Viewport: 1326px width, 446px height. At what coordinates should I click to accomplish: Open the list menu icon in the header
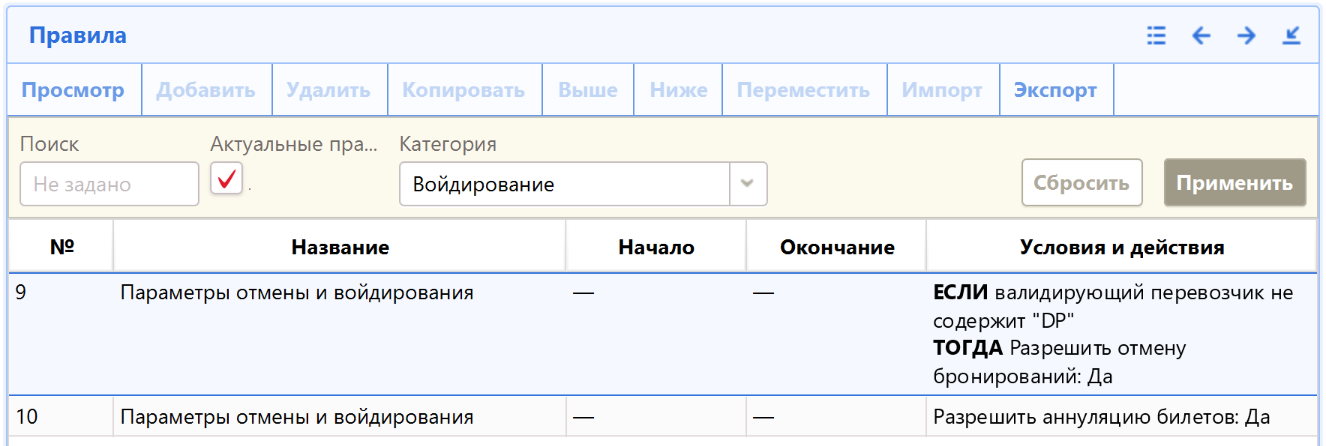1156,36
